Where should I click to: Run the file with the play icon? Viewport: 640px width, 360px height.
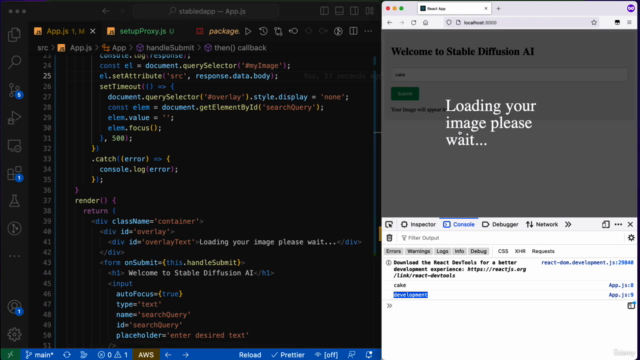tap(248, 31)
